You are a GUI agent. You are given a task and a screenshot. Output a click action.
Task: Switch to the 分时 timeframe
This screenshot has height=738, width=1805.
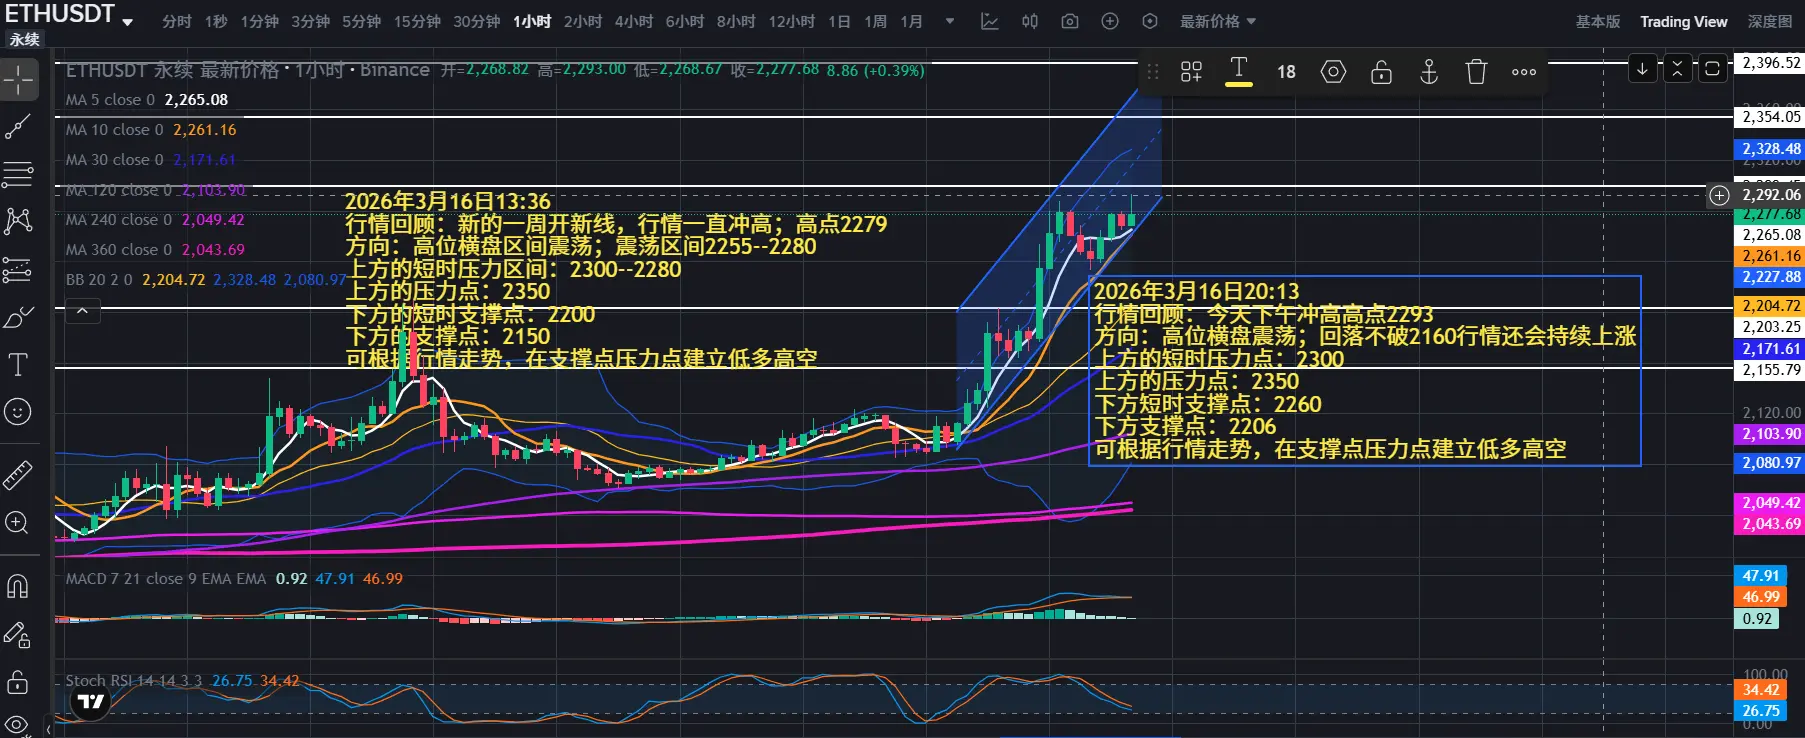(x=176, y=21)
